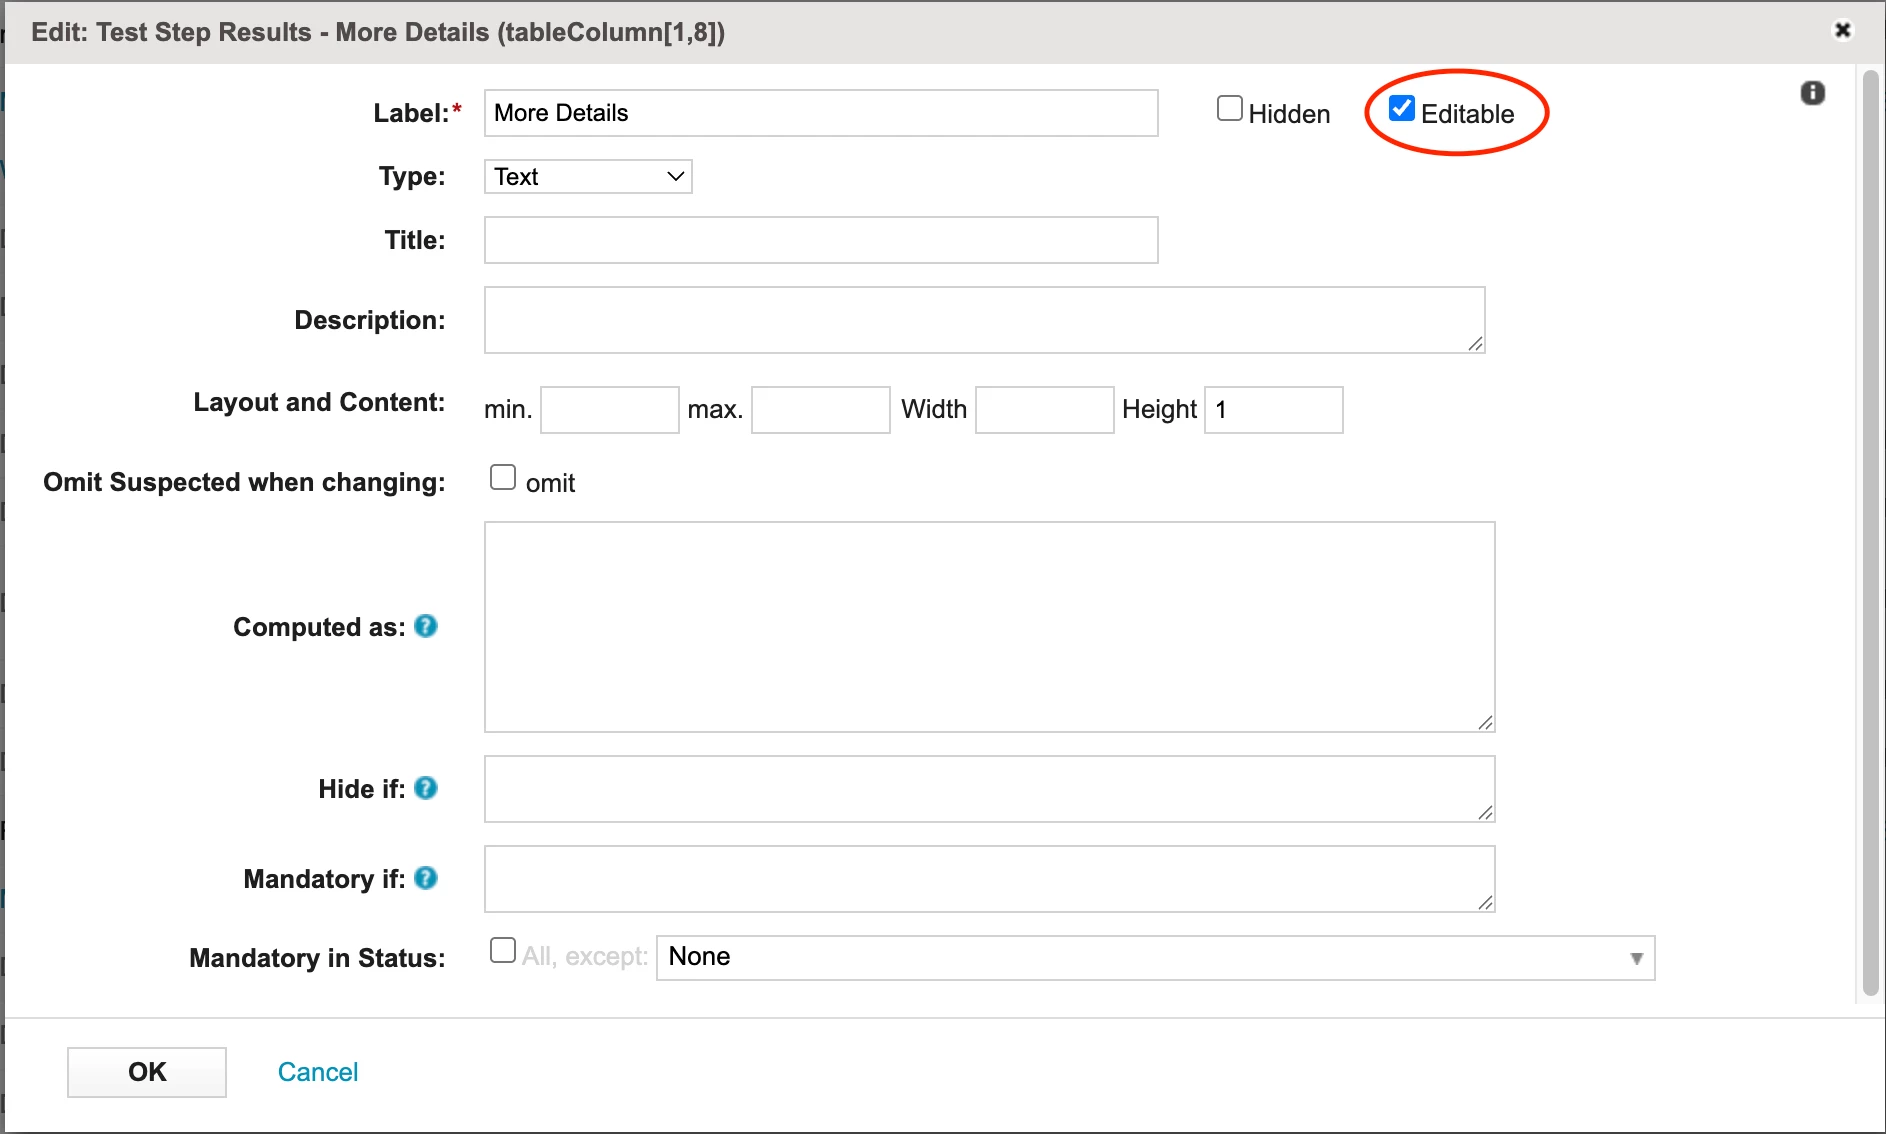Enable the omit checkbox
Image resolution: width=1886 pixels, height=1134 pixels.
503,477
